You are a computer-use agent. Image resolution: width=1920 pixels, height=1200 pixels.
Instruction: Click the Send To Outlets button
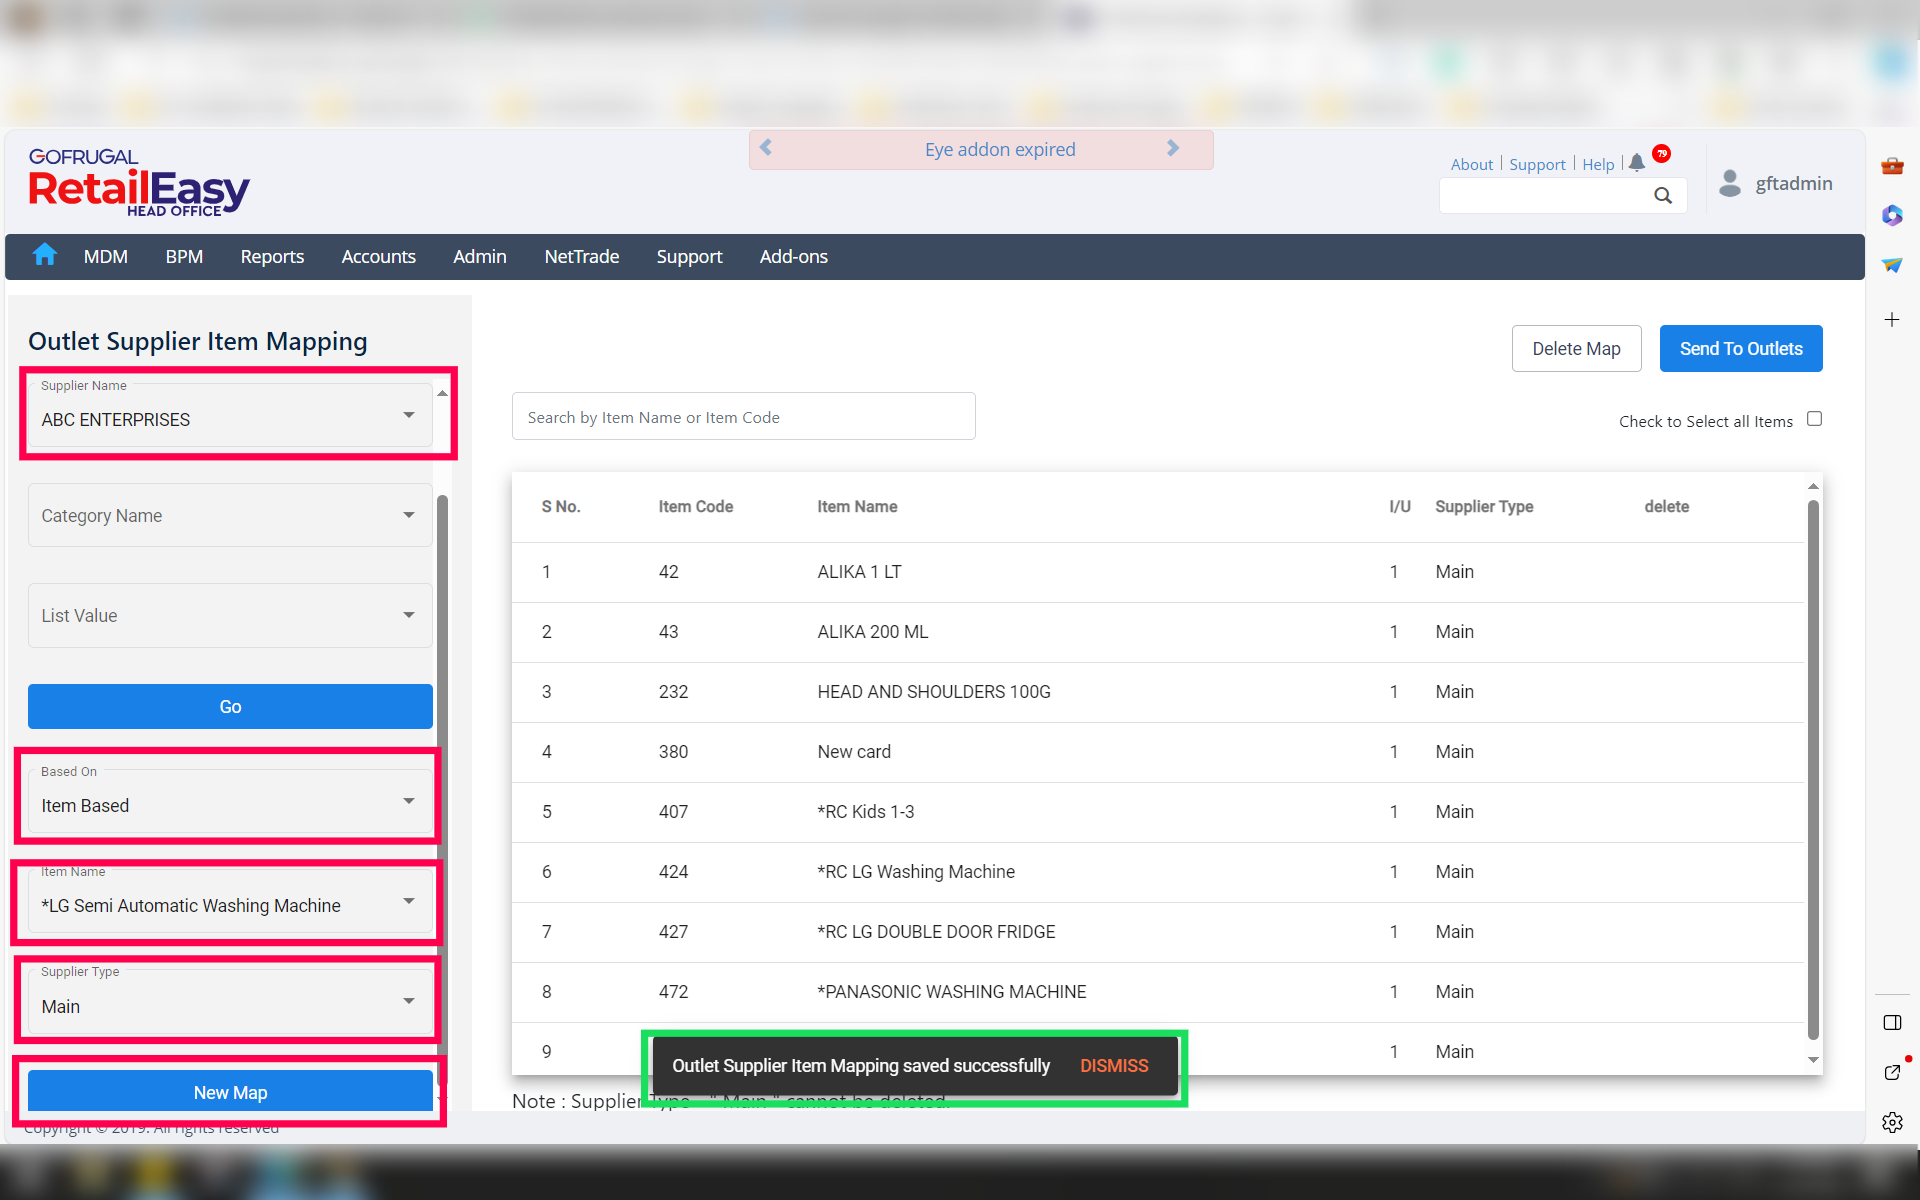coord(1740,349)
